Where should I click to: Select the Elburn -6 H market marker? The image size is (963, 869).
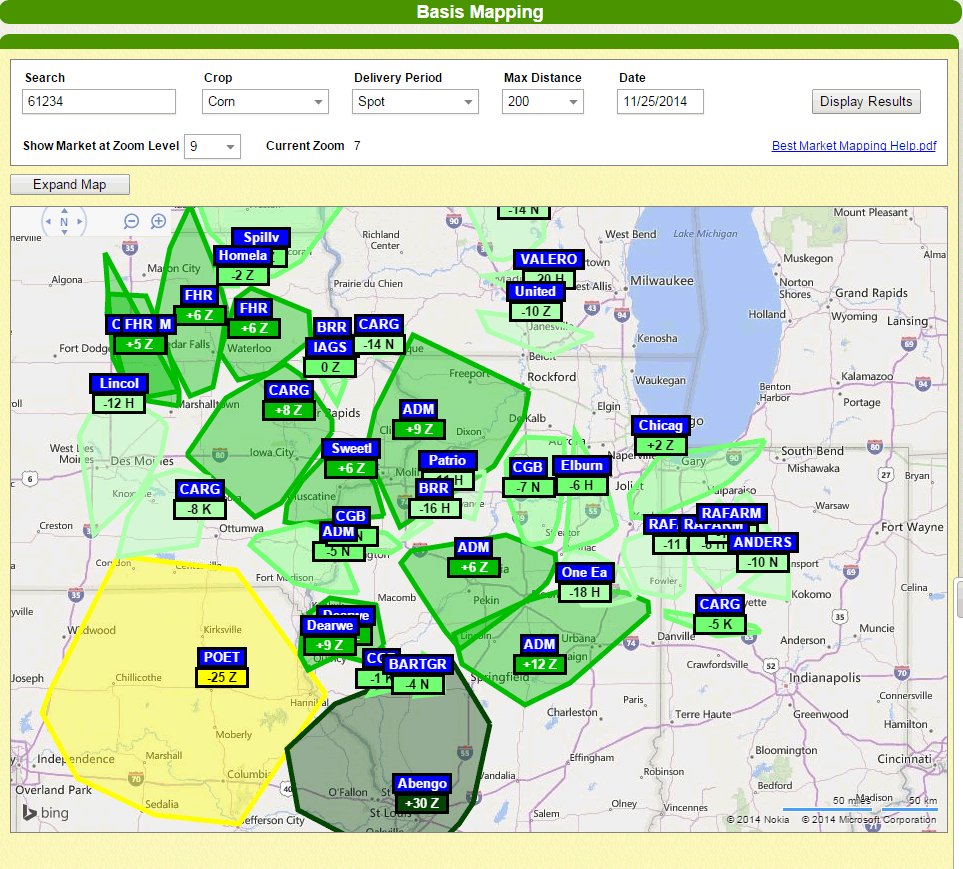tap(582, 475)
